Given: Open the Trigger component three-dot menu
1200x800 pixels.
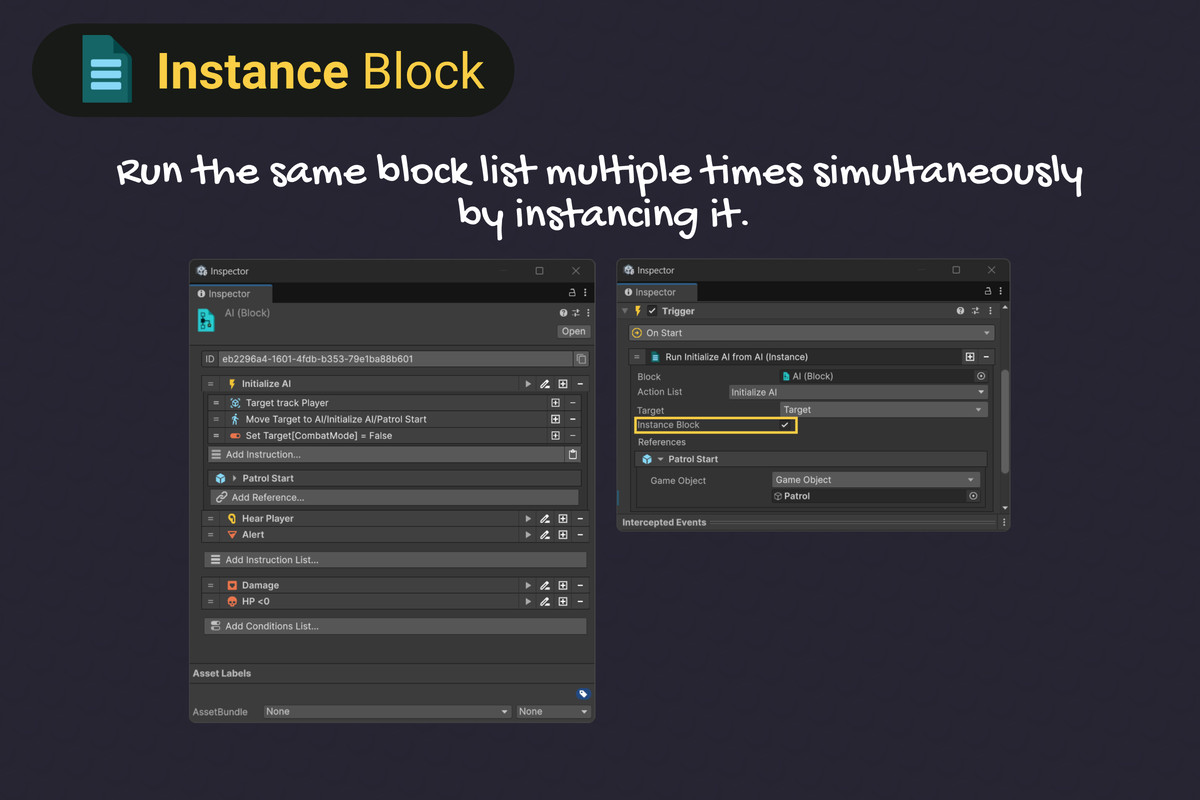Looking at the screenshot, I should click(989, 311).
